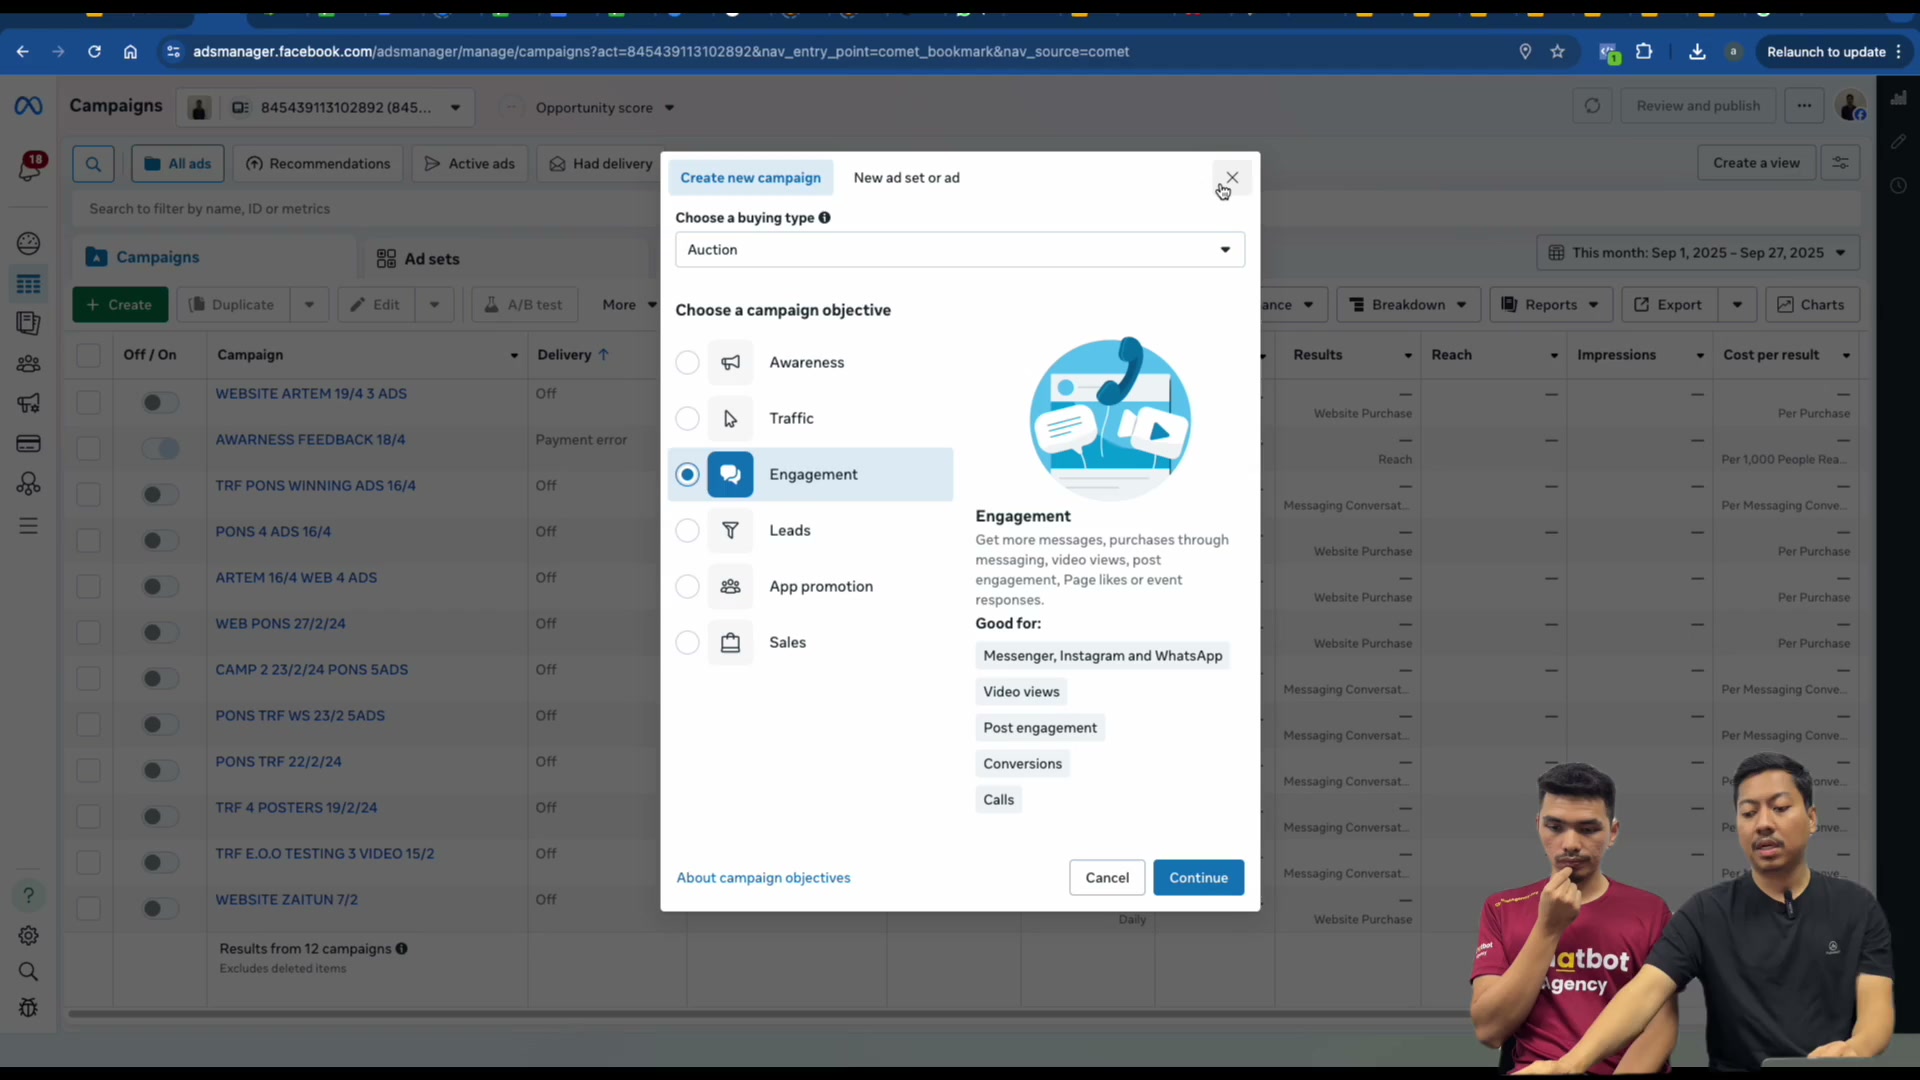Click the Traffic cursor icon
Screen dimensions: 1920x1080
pyautogui.click(x=730, y=419)
